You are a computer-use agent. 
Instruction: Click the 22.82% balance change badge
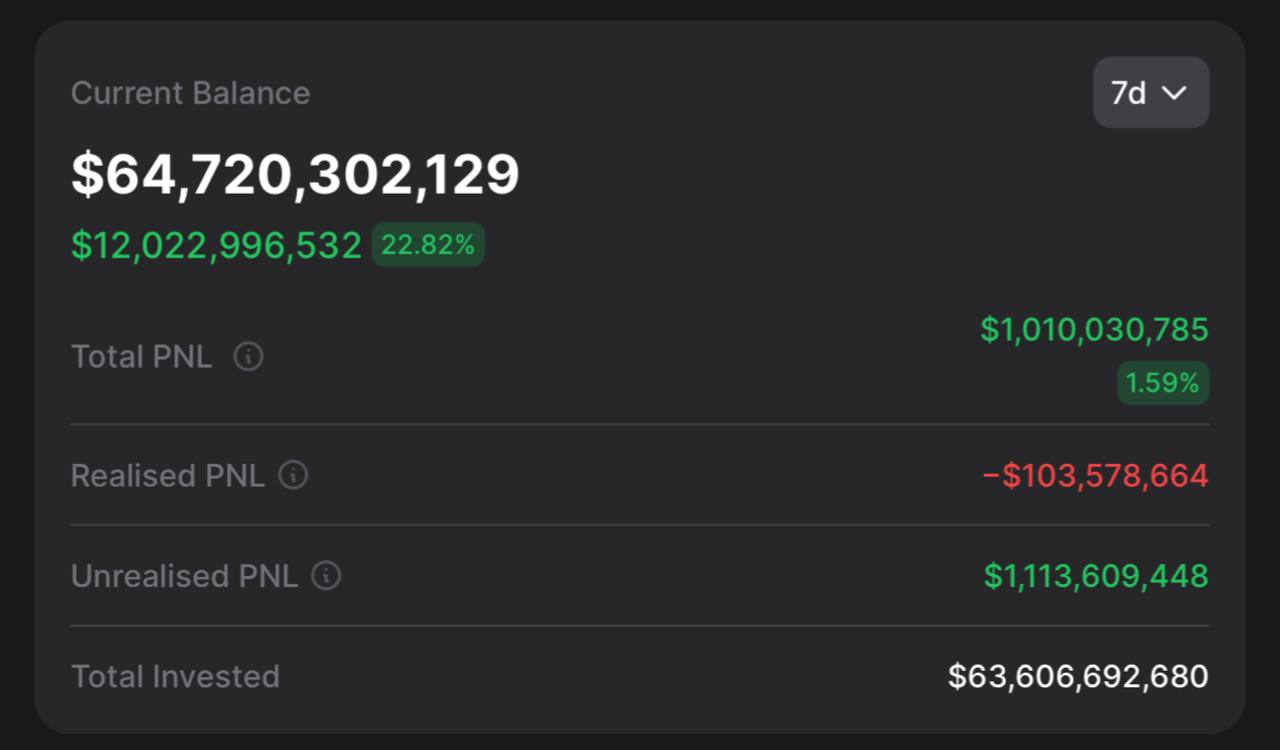click(428, 245)
